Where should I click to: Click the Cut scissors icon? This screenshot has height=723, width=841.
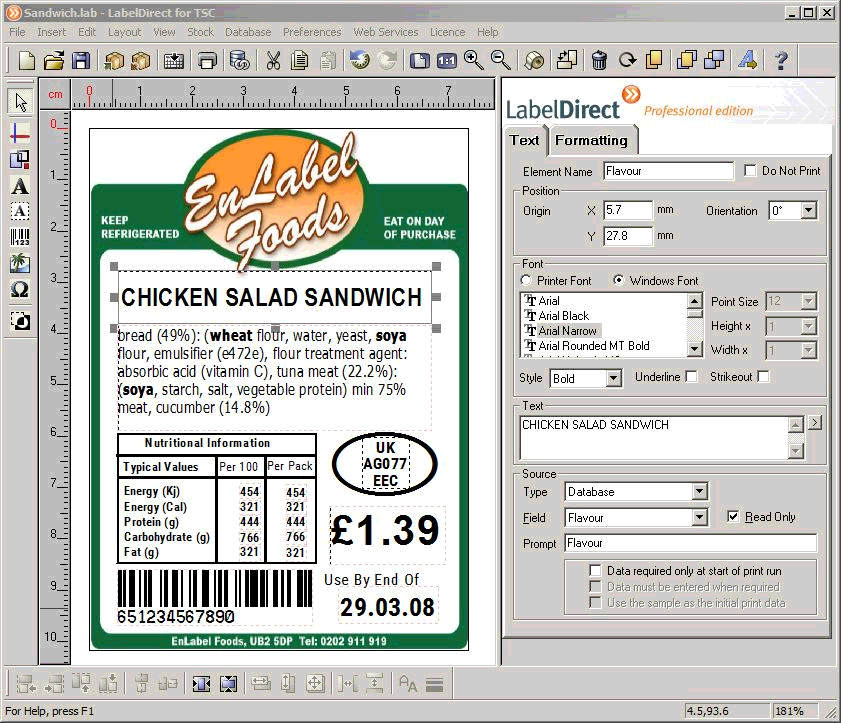point(273,60)
